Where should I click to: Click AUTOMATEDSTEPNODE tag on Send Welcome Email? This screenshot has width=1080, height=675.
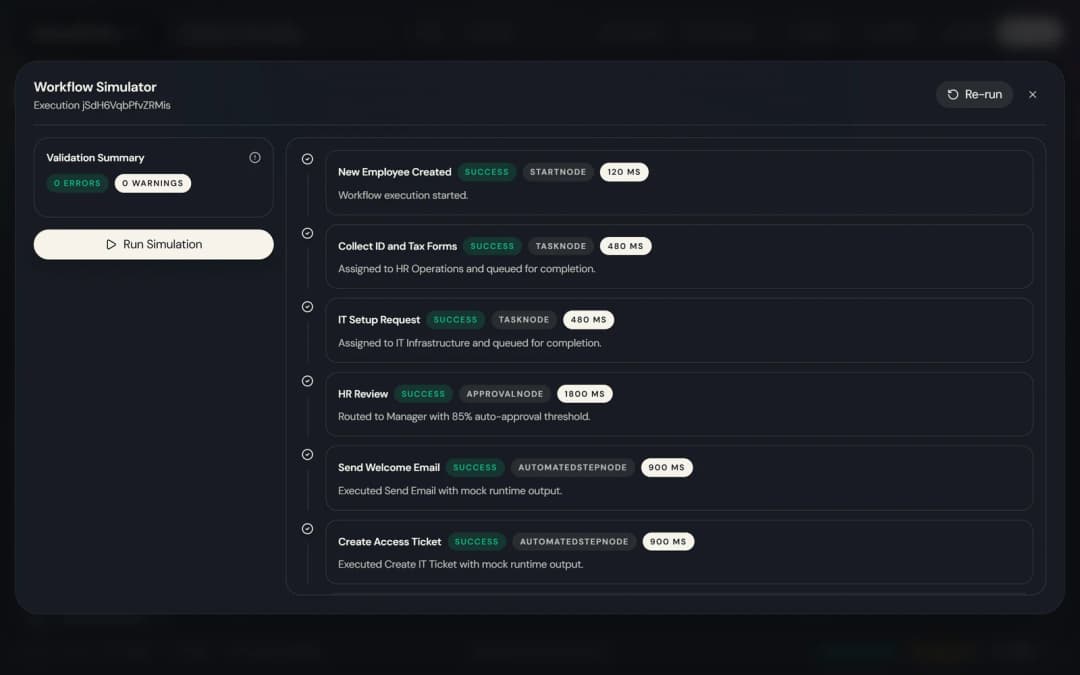click(x=572, y=468)
